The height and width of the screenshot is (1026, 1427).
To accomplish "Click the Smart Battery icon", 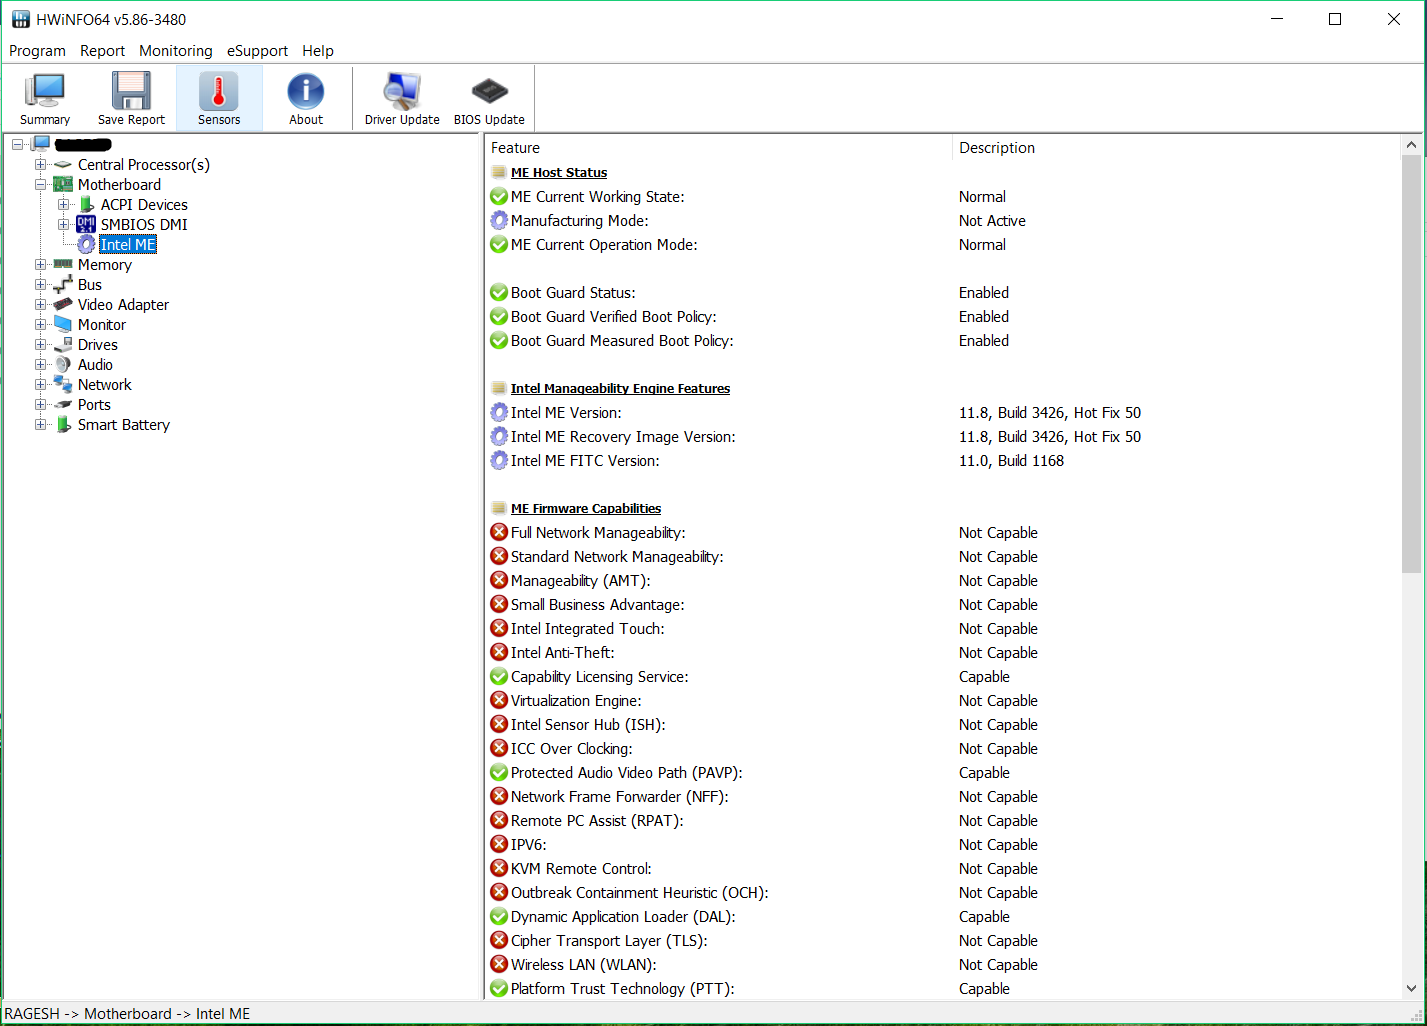I will [x=63, y=425].
